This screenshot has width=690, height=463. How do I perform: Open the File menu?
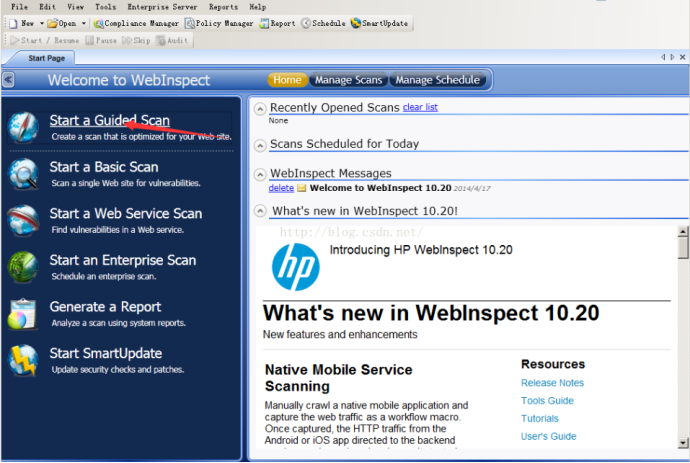click(19, 7)
